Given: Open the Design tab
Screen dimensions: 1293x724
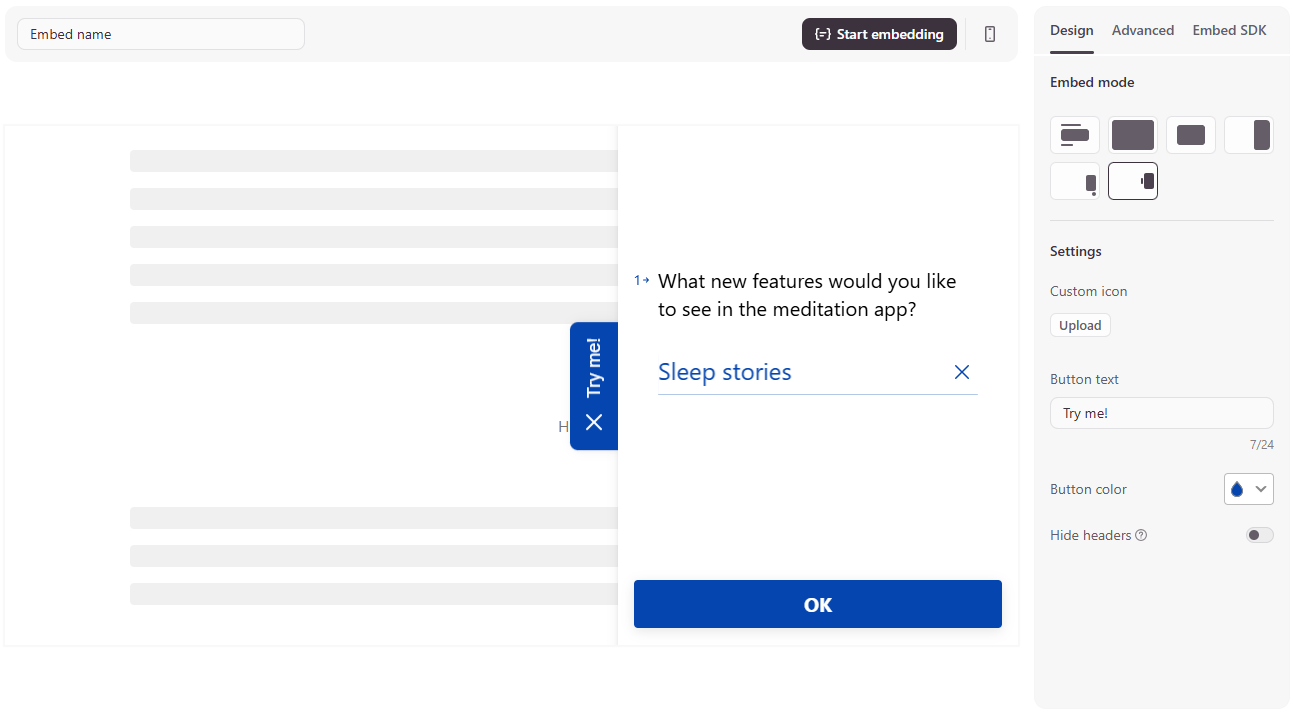Looking at the screenshot, I should [1072, 30].
